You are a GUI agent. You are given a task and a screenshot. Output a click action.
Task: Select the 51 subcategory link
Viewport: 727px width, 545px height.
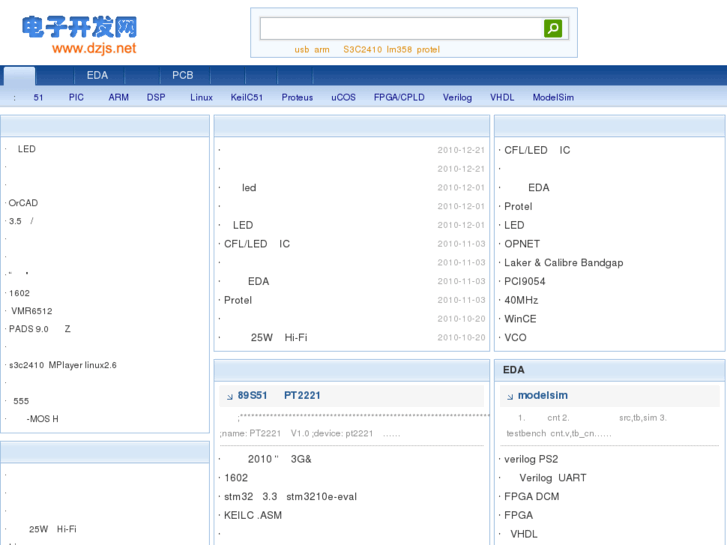pos(38,97)
